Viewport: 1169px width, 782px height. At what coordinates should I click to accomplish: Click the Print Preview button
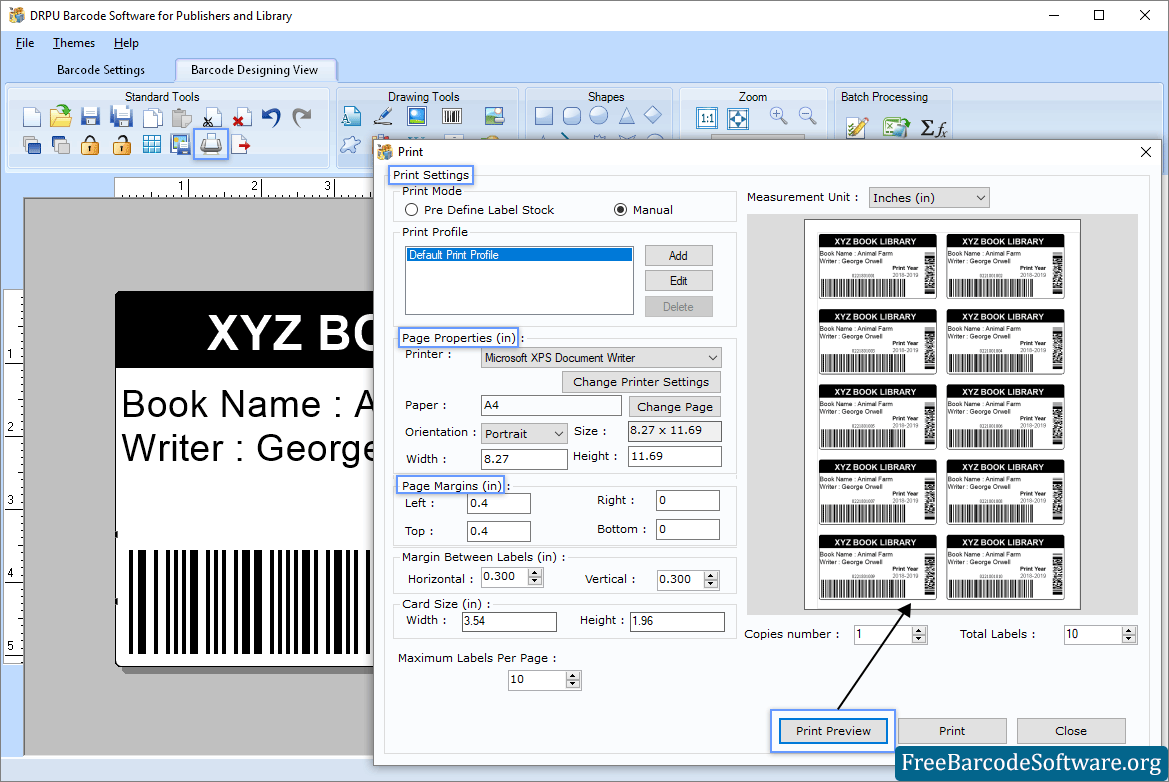tap(833, 731)
